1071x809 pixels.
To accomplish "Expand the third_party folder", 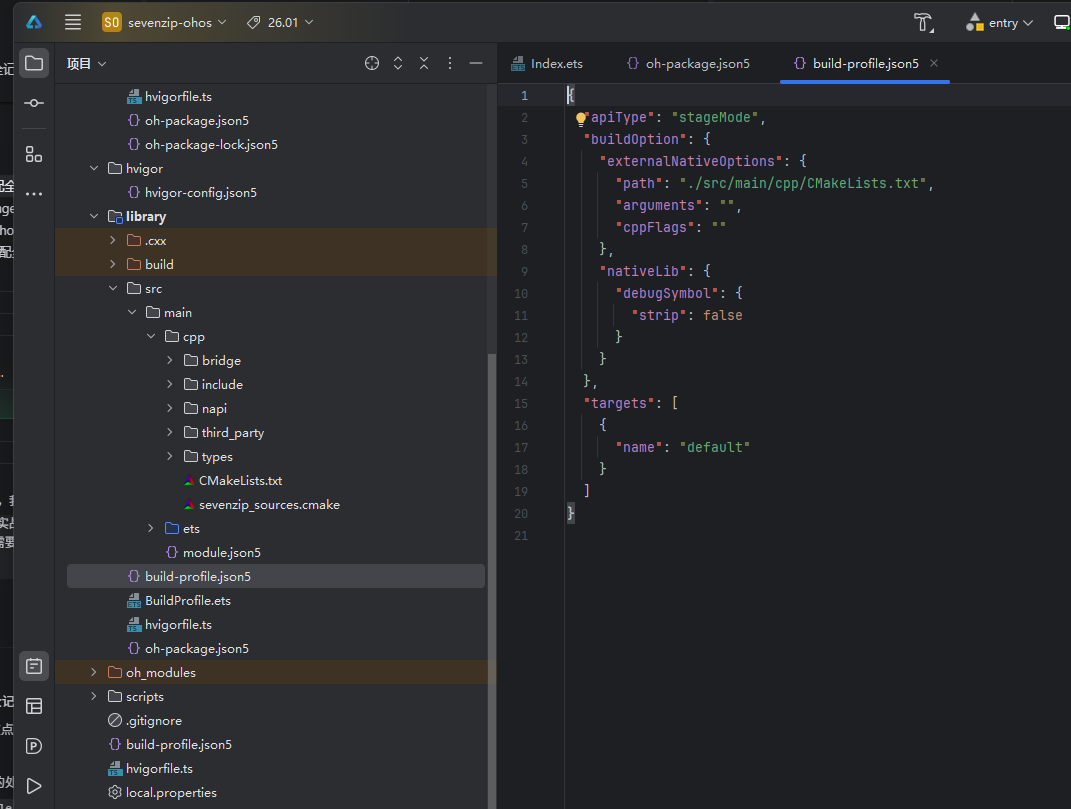I will [x=170, y=432].
